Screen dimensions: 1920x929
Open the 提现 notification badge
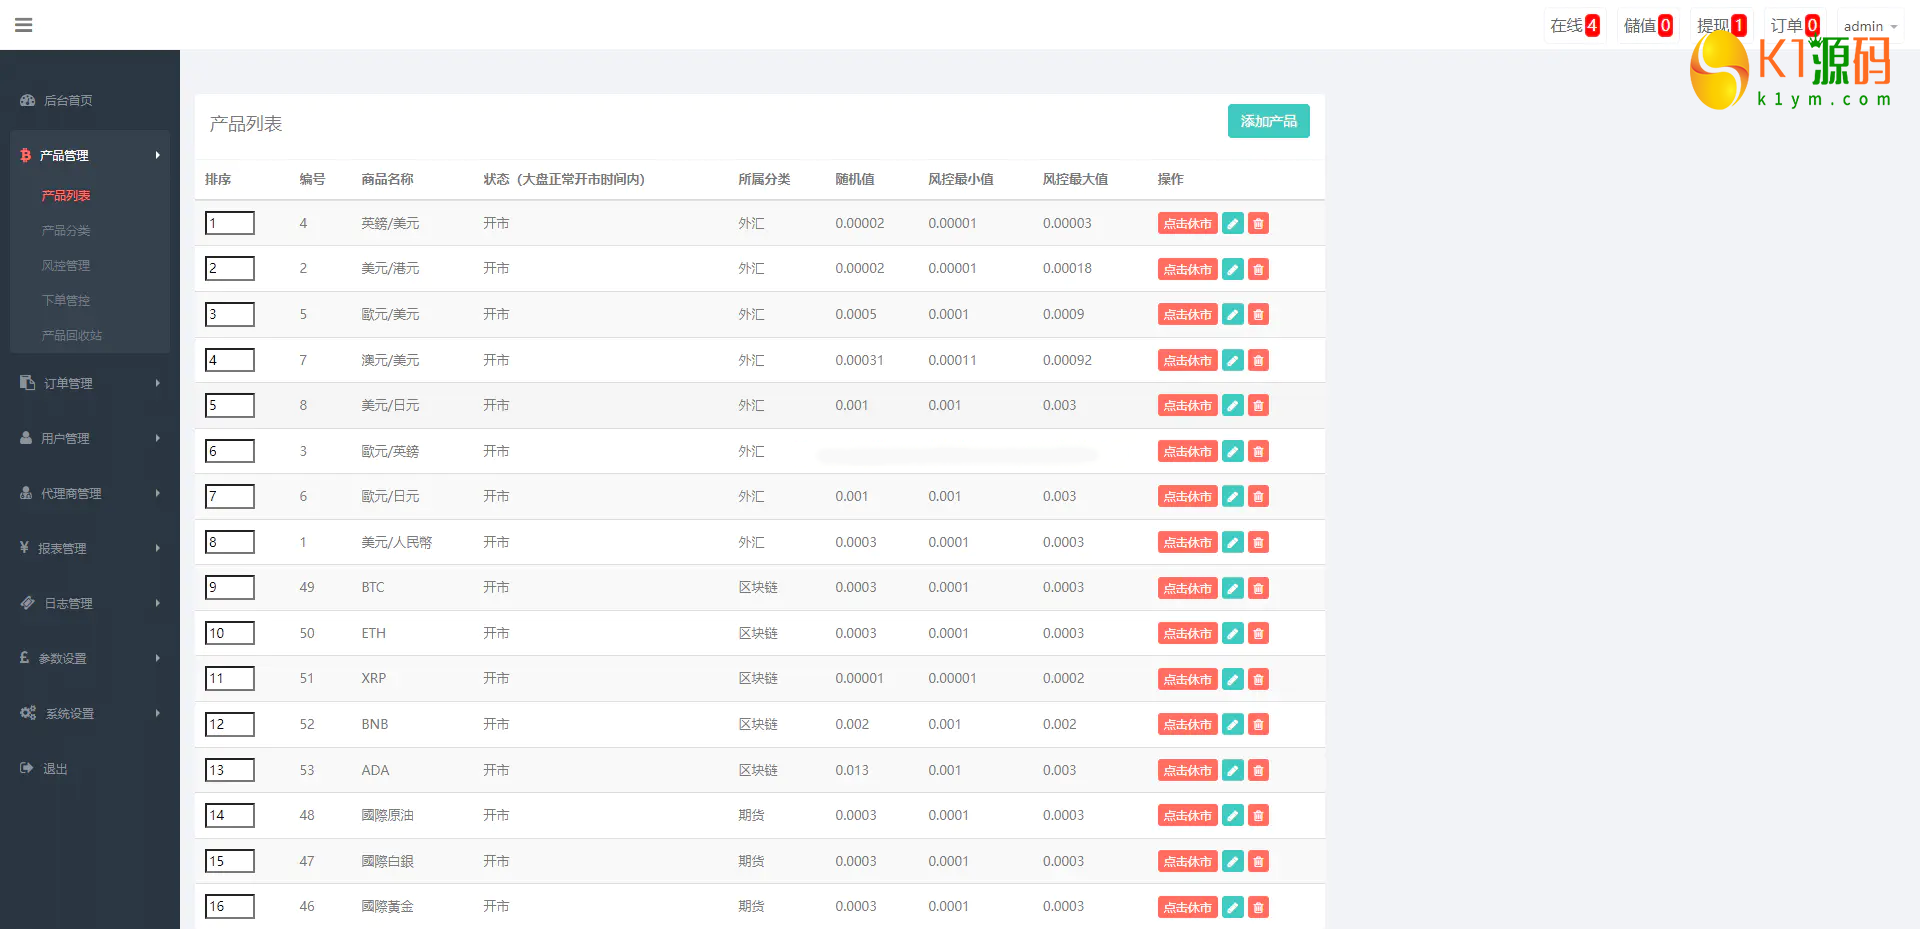1721,26
